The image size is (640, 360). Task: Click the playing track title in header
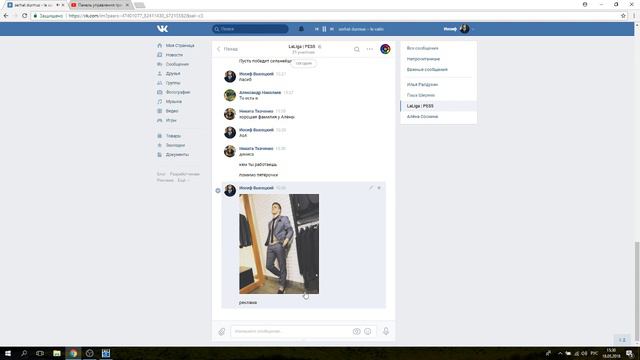point(361,29)
